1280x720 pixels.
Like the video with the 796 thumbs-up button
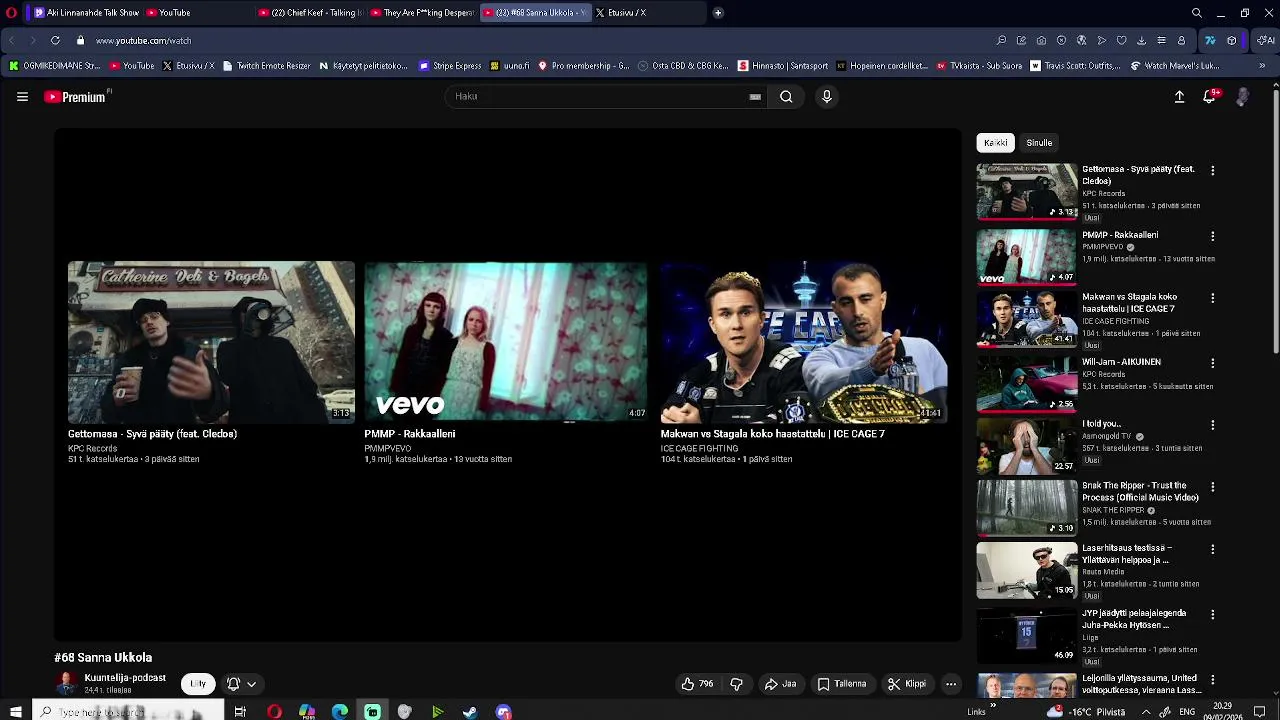coord(698,684)
